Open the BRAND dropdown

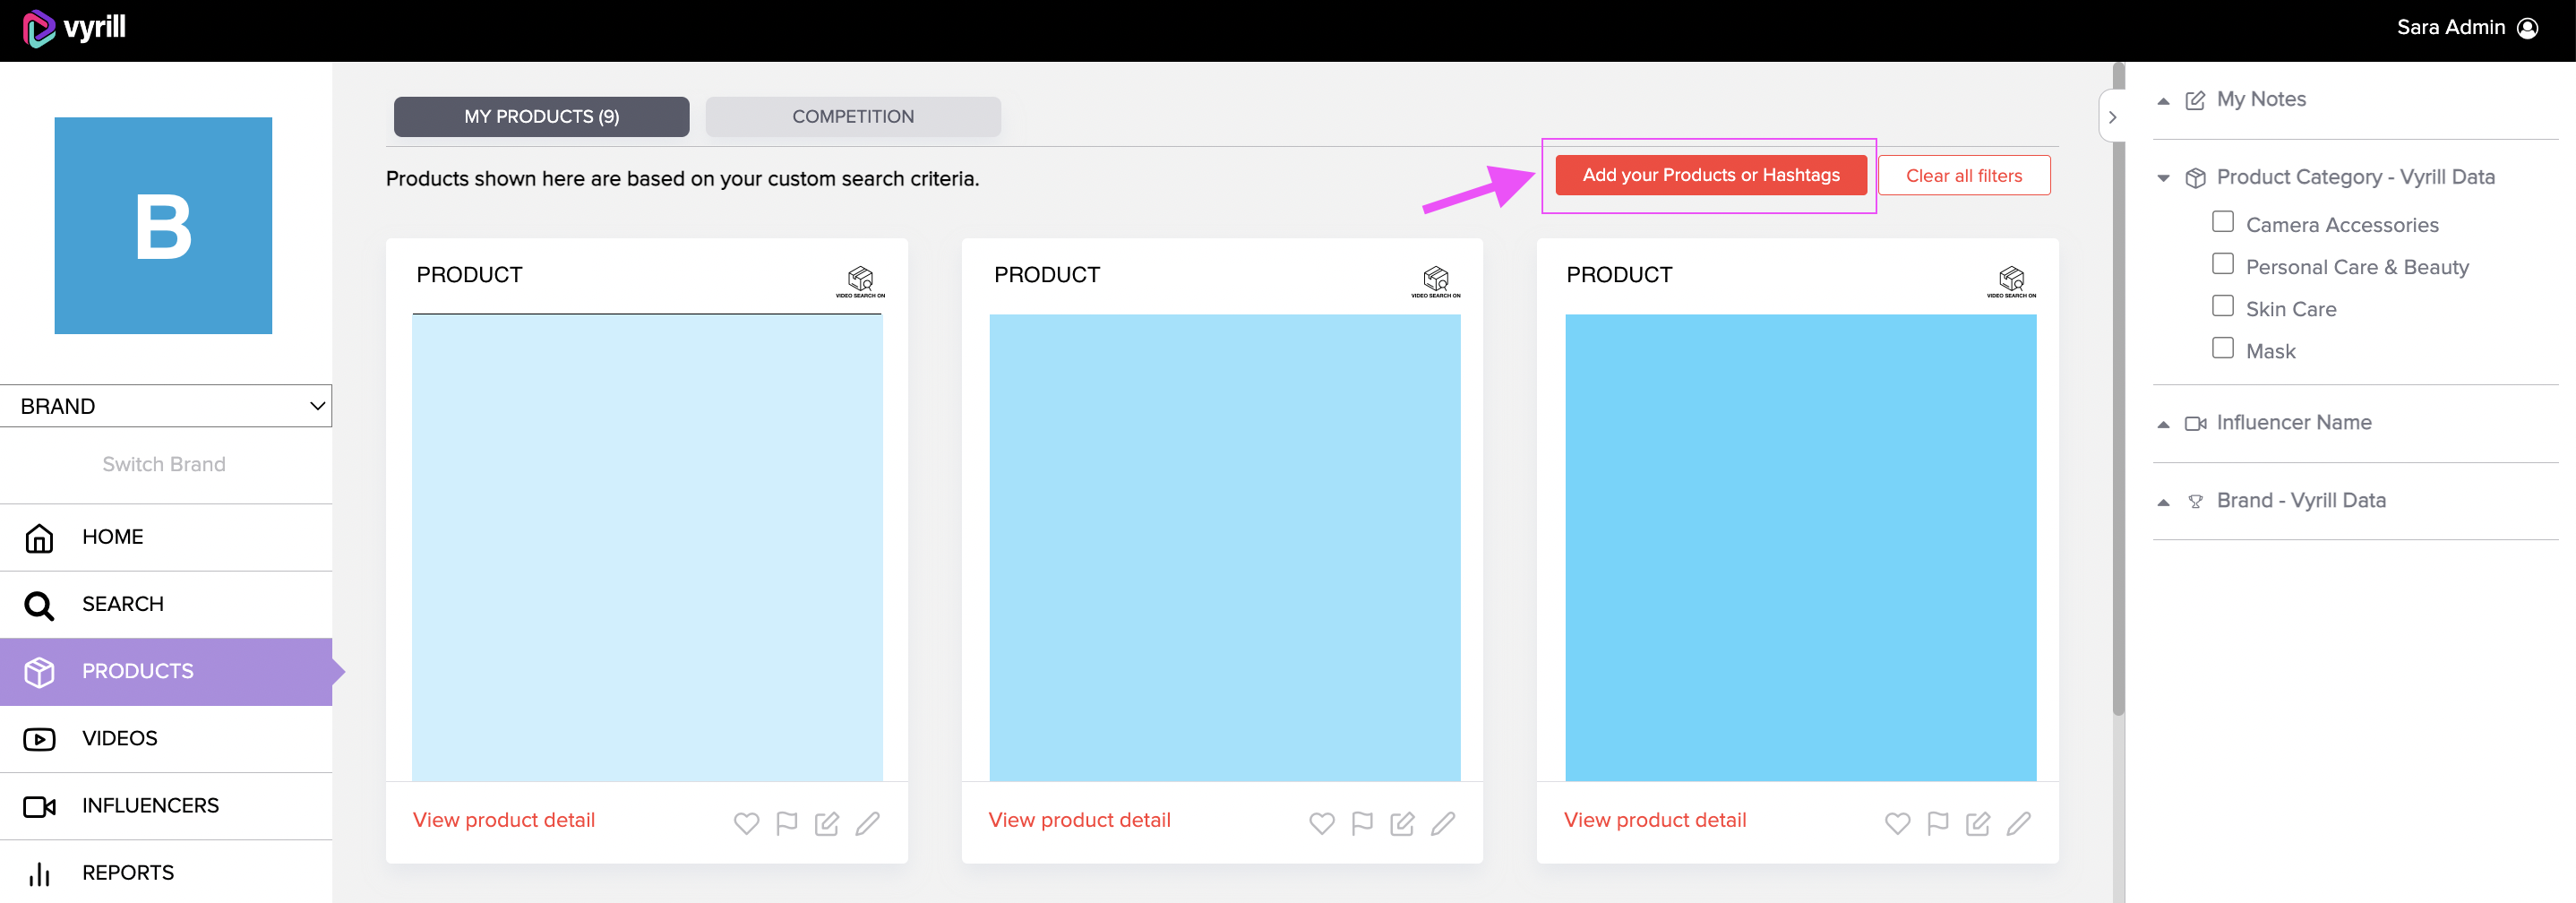(x=166, y=406)
